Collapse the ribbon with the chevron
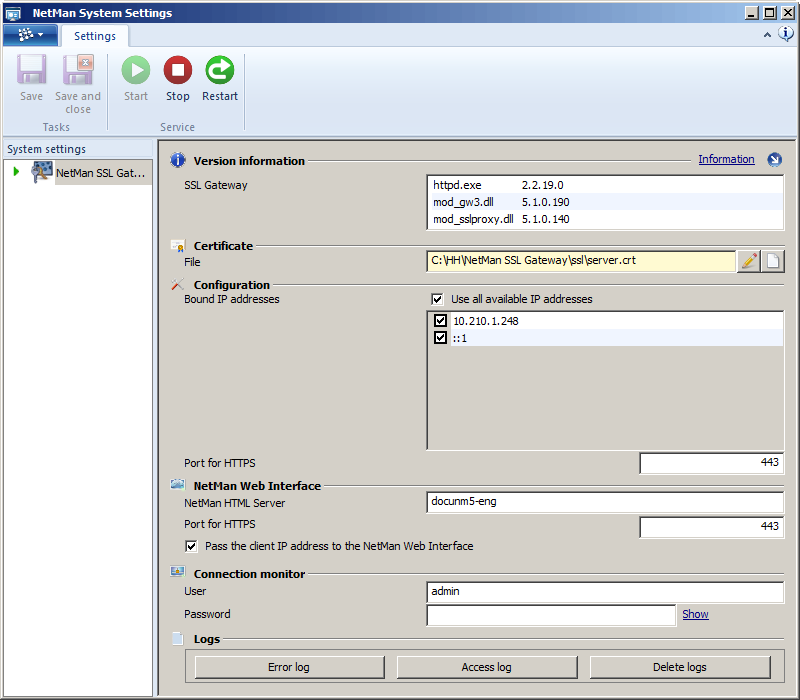 tap(768, 33)
